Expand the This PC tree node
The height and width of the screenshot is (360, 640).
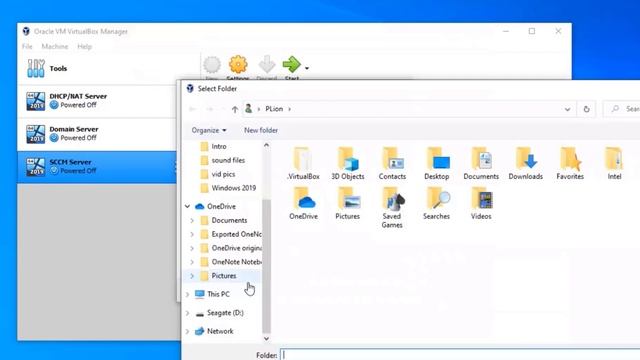click(187, 294)
